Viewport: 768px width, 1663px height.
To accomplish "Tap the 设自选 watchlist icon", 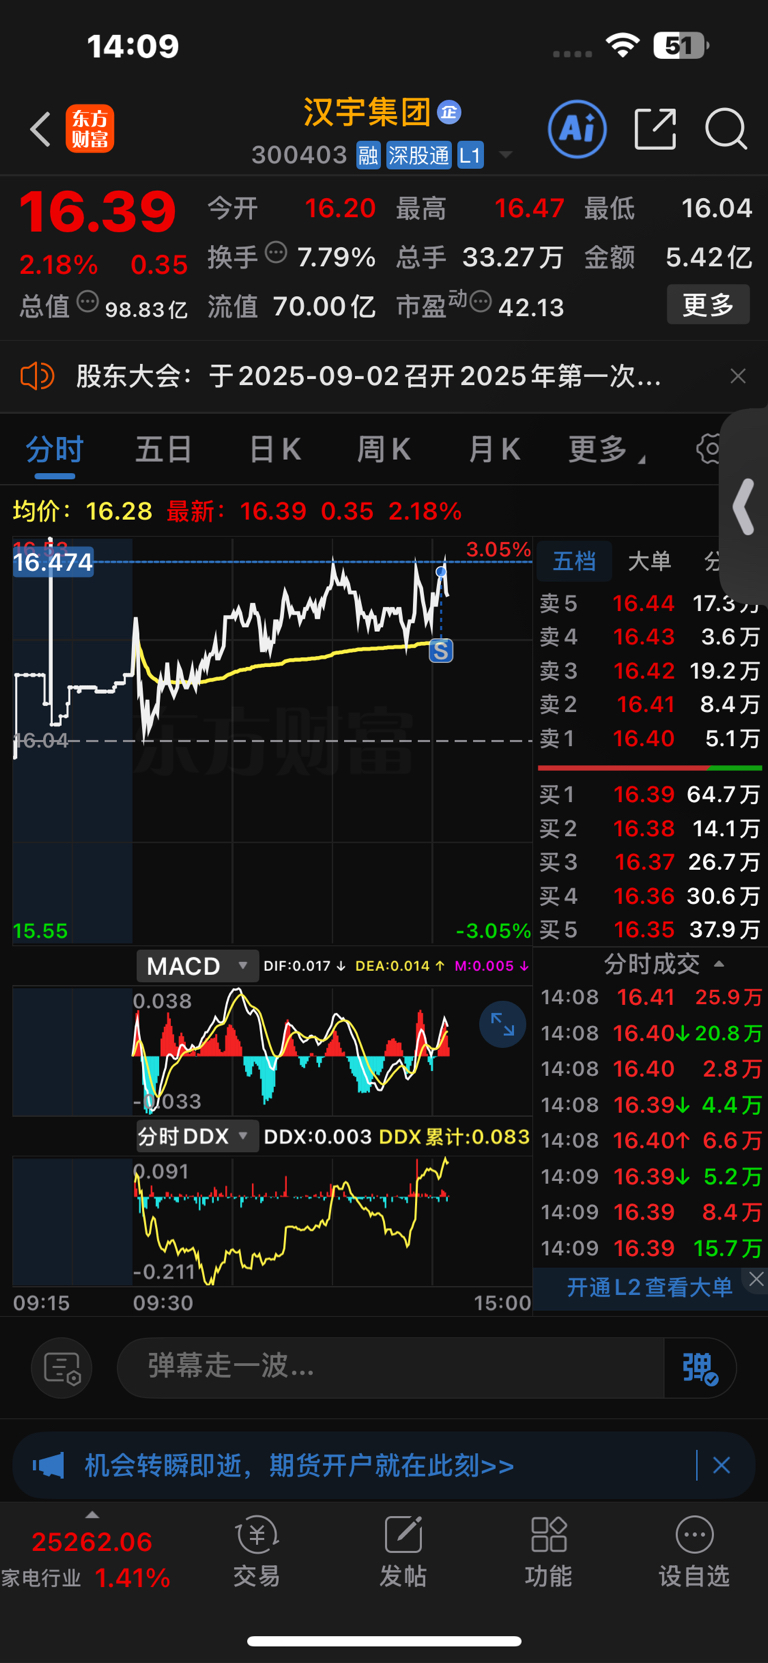I will (694, 1552).
